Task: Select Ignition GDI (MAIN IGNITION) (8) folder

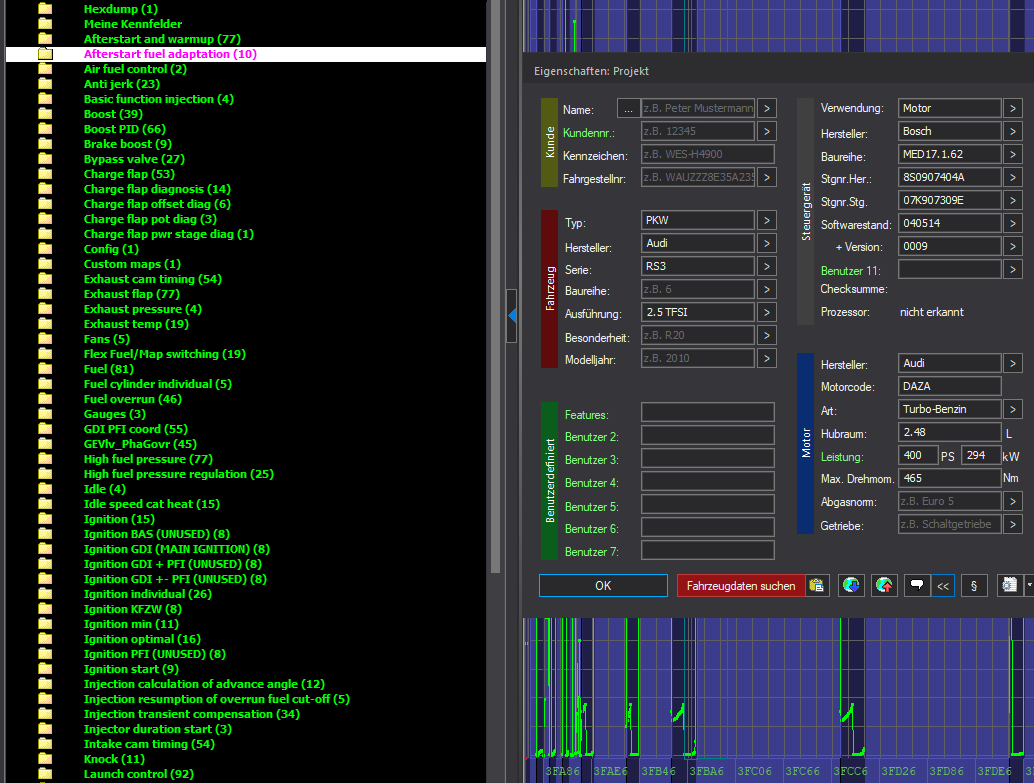Action: pyautogui.click(x=177, y=549)
